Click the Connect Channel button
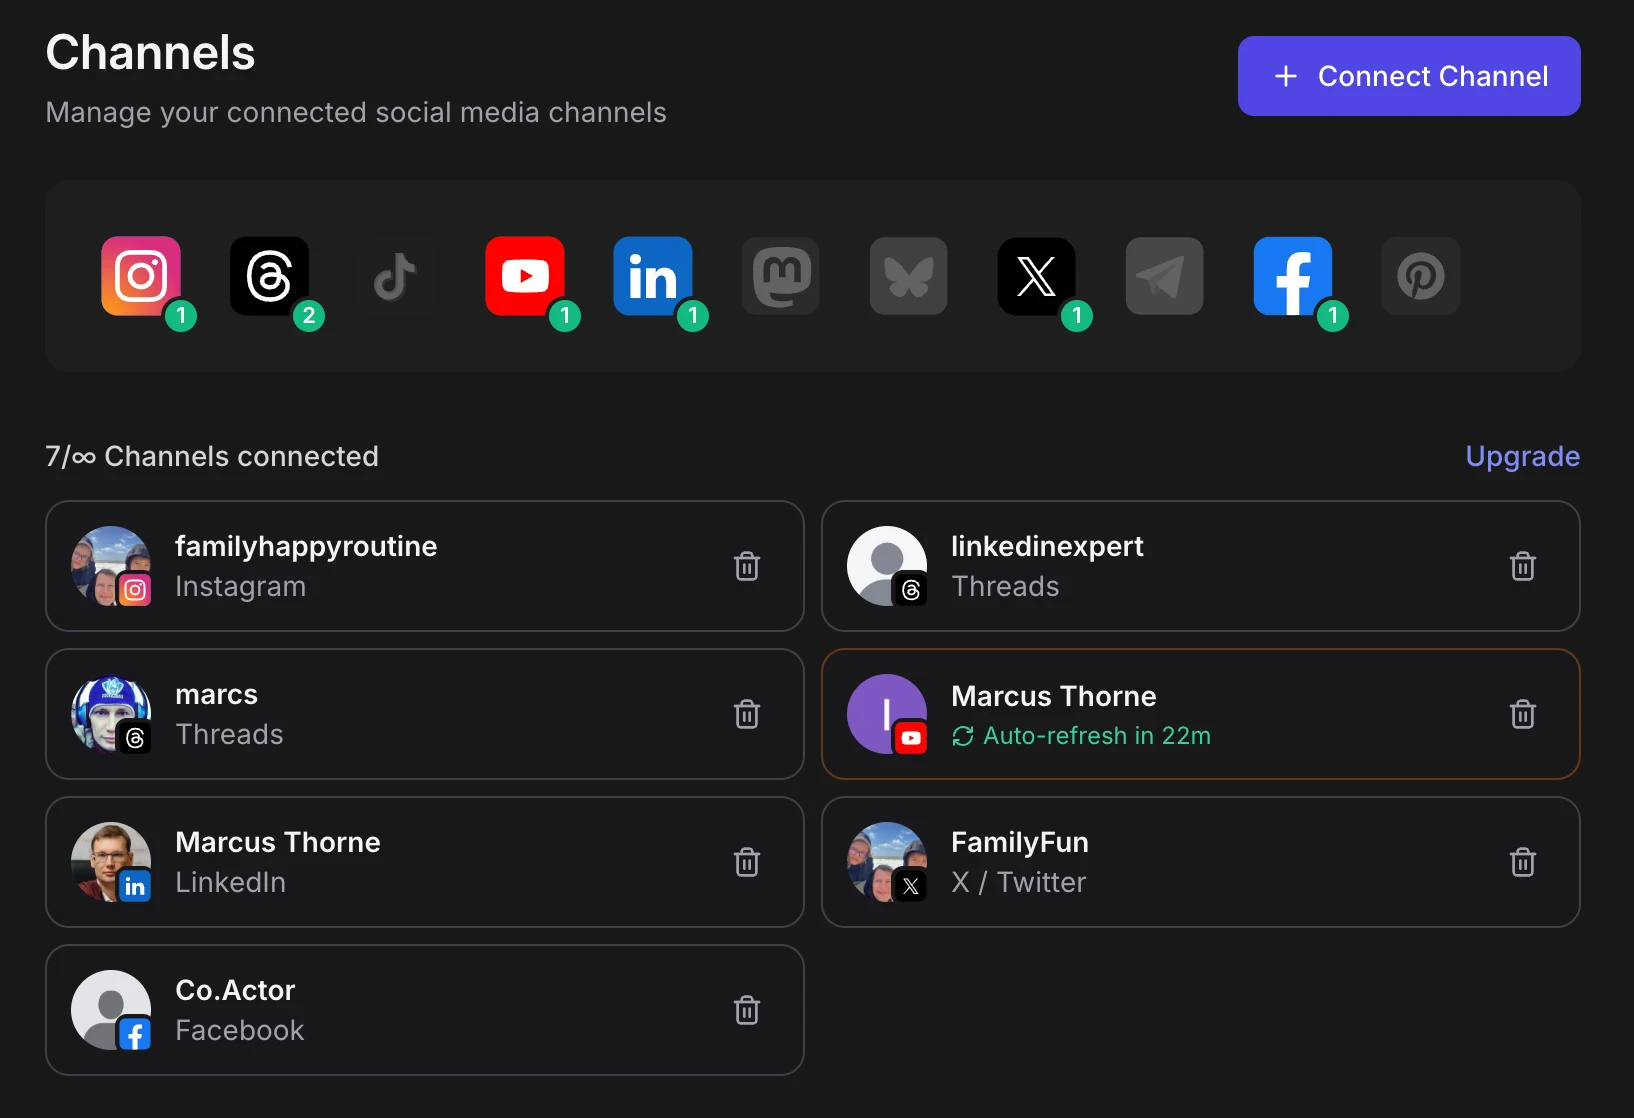This screenshot has height=1118, width=1634. tap(1409, 76)
